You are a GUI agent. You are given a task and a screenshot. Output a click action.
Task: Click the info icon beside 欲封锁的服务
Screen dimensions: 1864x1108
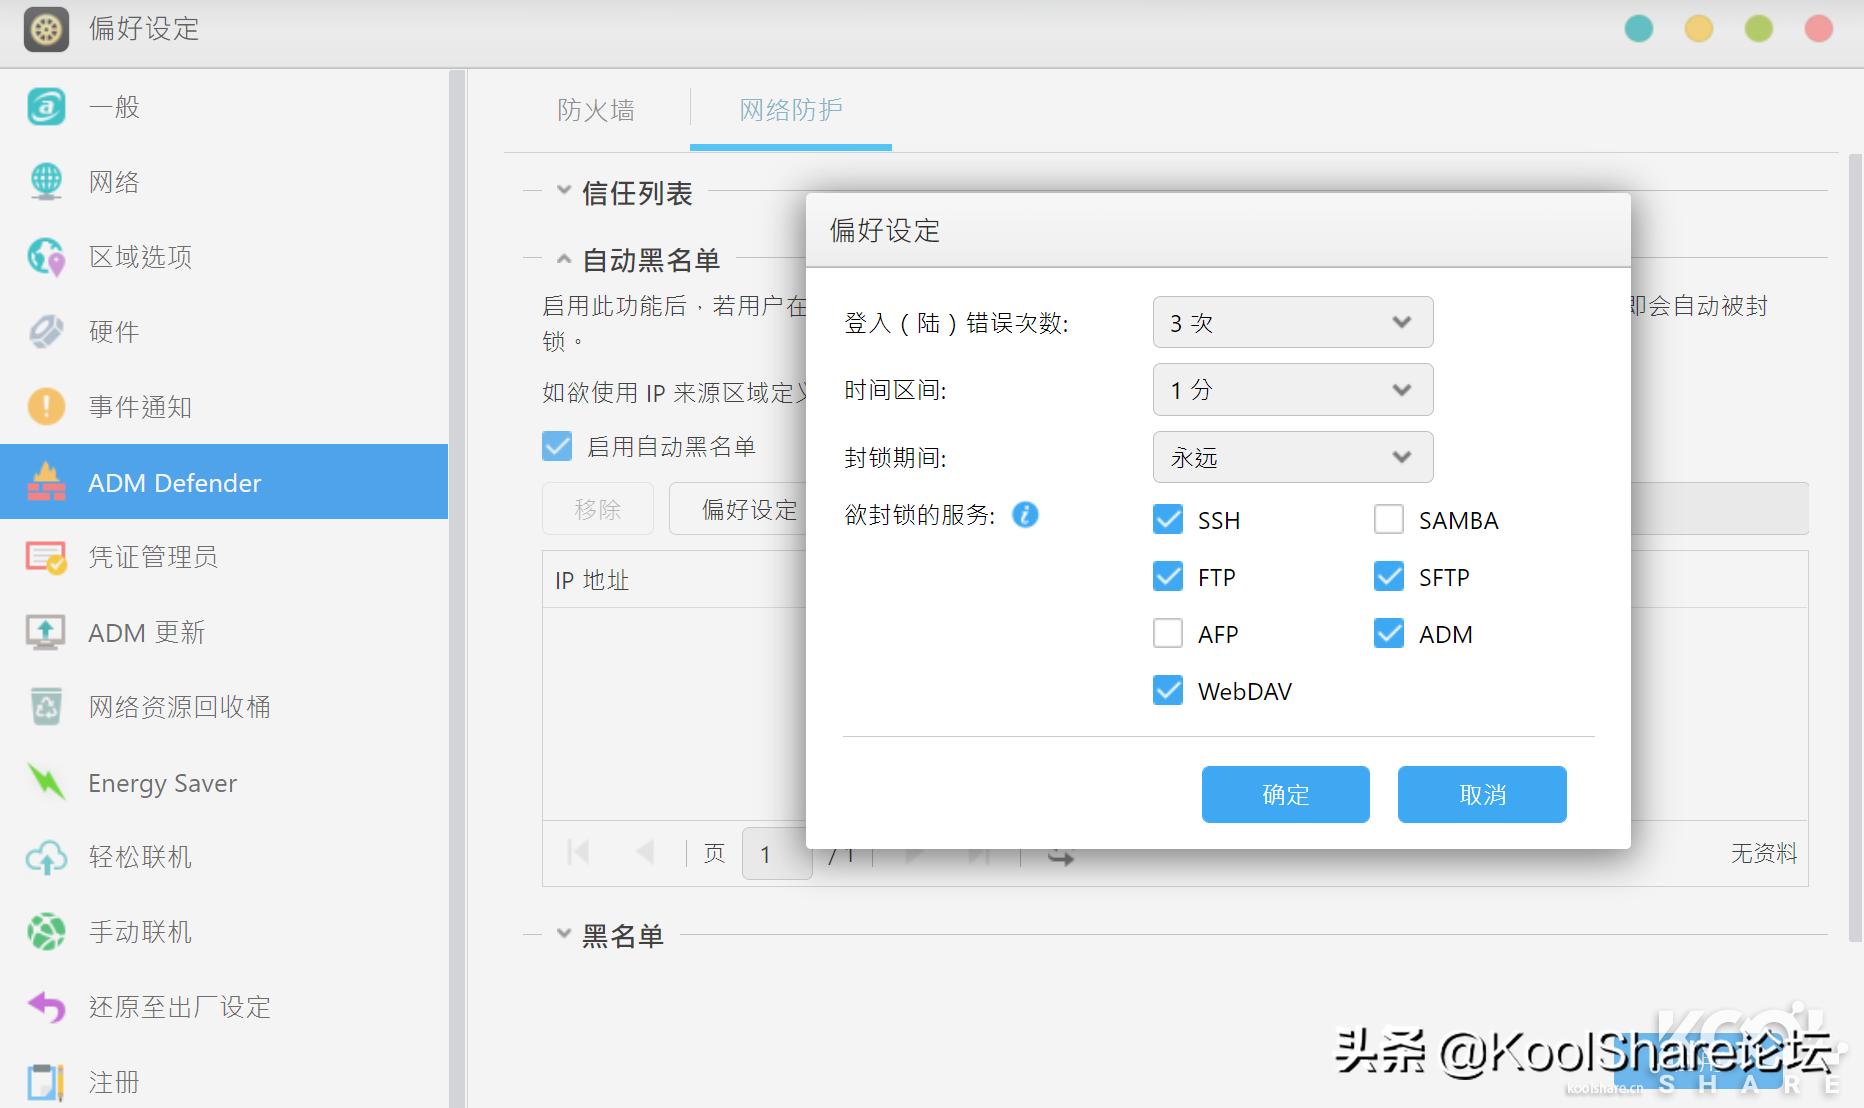[x=1025, y=516]
